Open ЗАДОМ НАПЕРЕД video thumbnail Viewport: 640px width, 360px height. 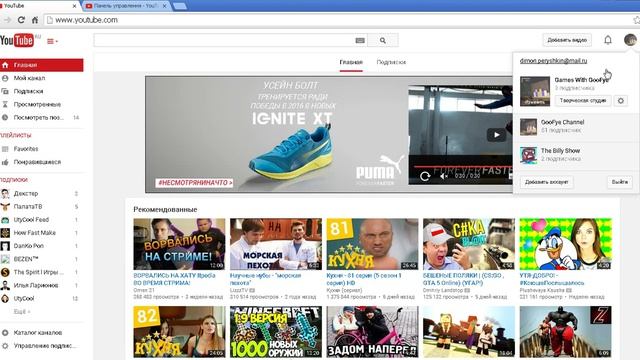(372, 332)
